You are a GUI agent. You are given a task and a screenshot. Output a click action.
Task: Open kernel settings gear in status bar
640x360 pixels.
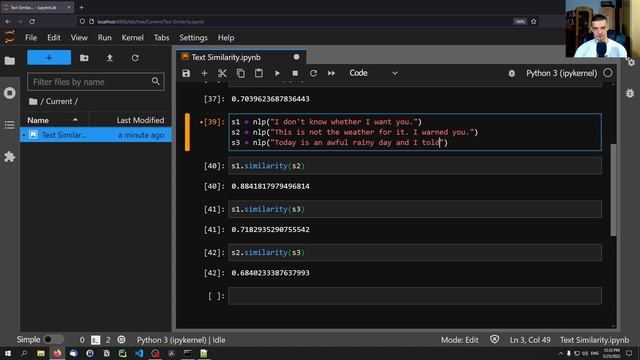tap(121, 340)
